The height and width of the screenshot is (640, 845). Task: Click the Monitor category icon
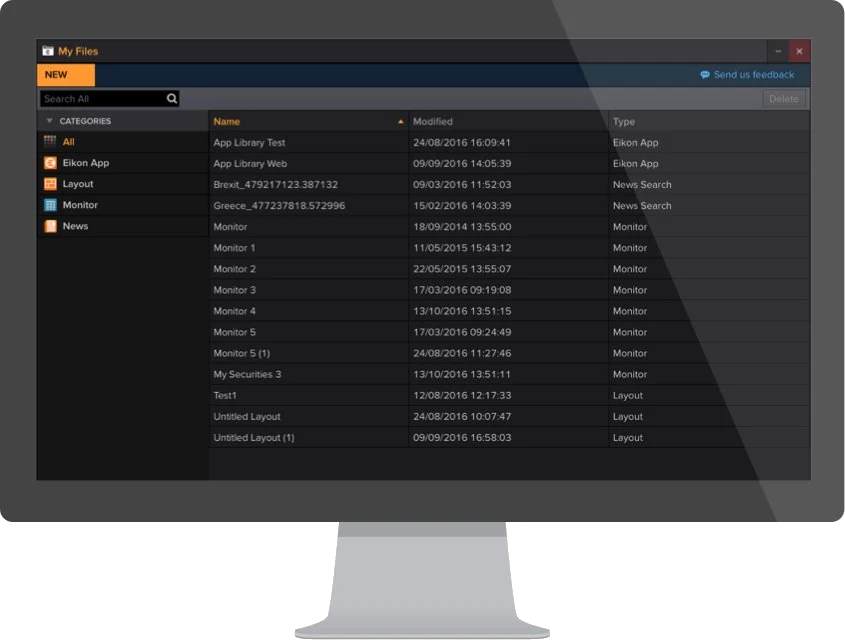coord(50,205)
